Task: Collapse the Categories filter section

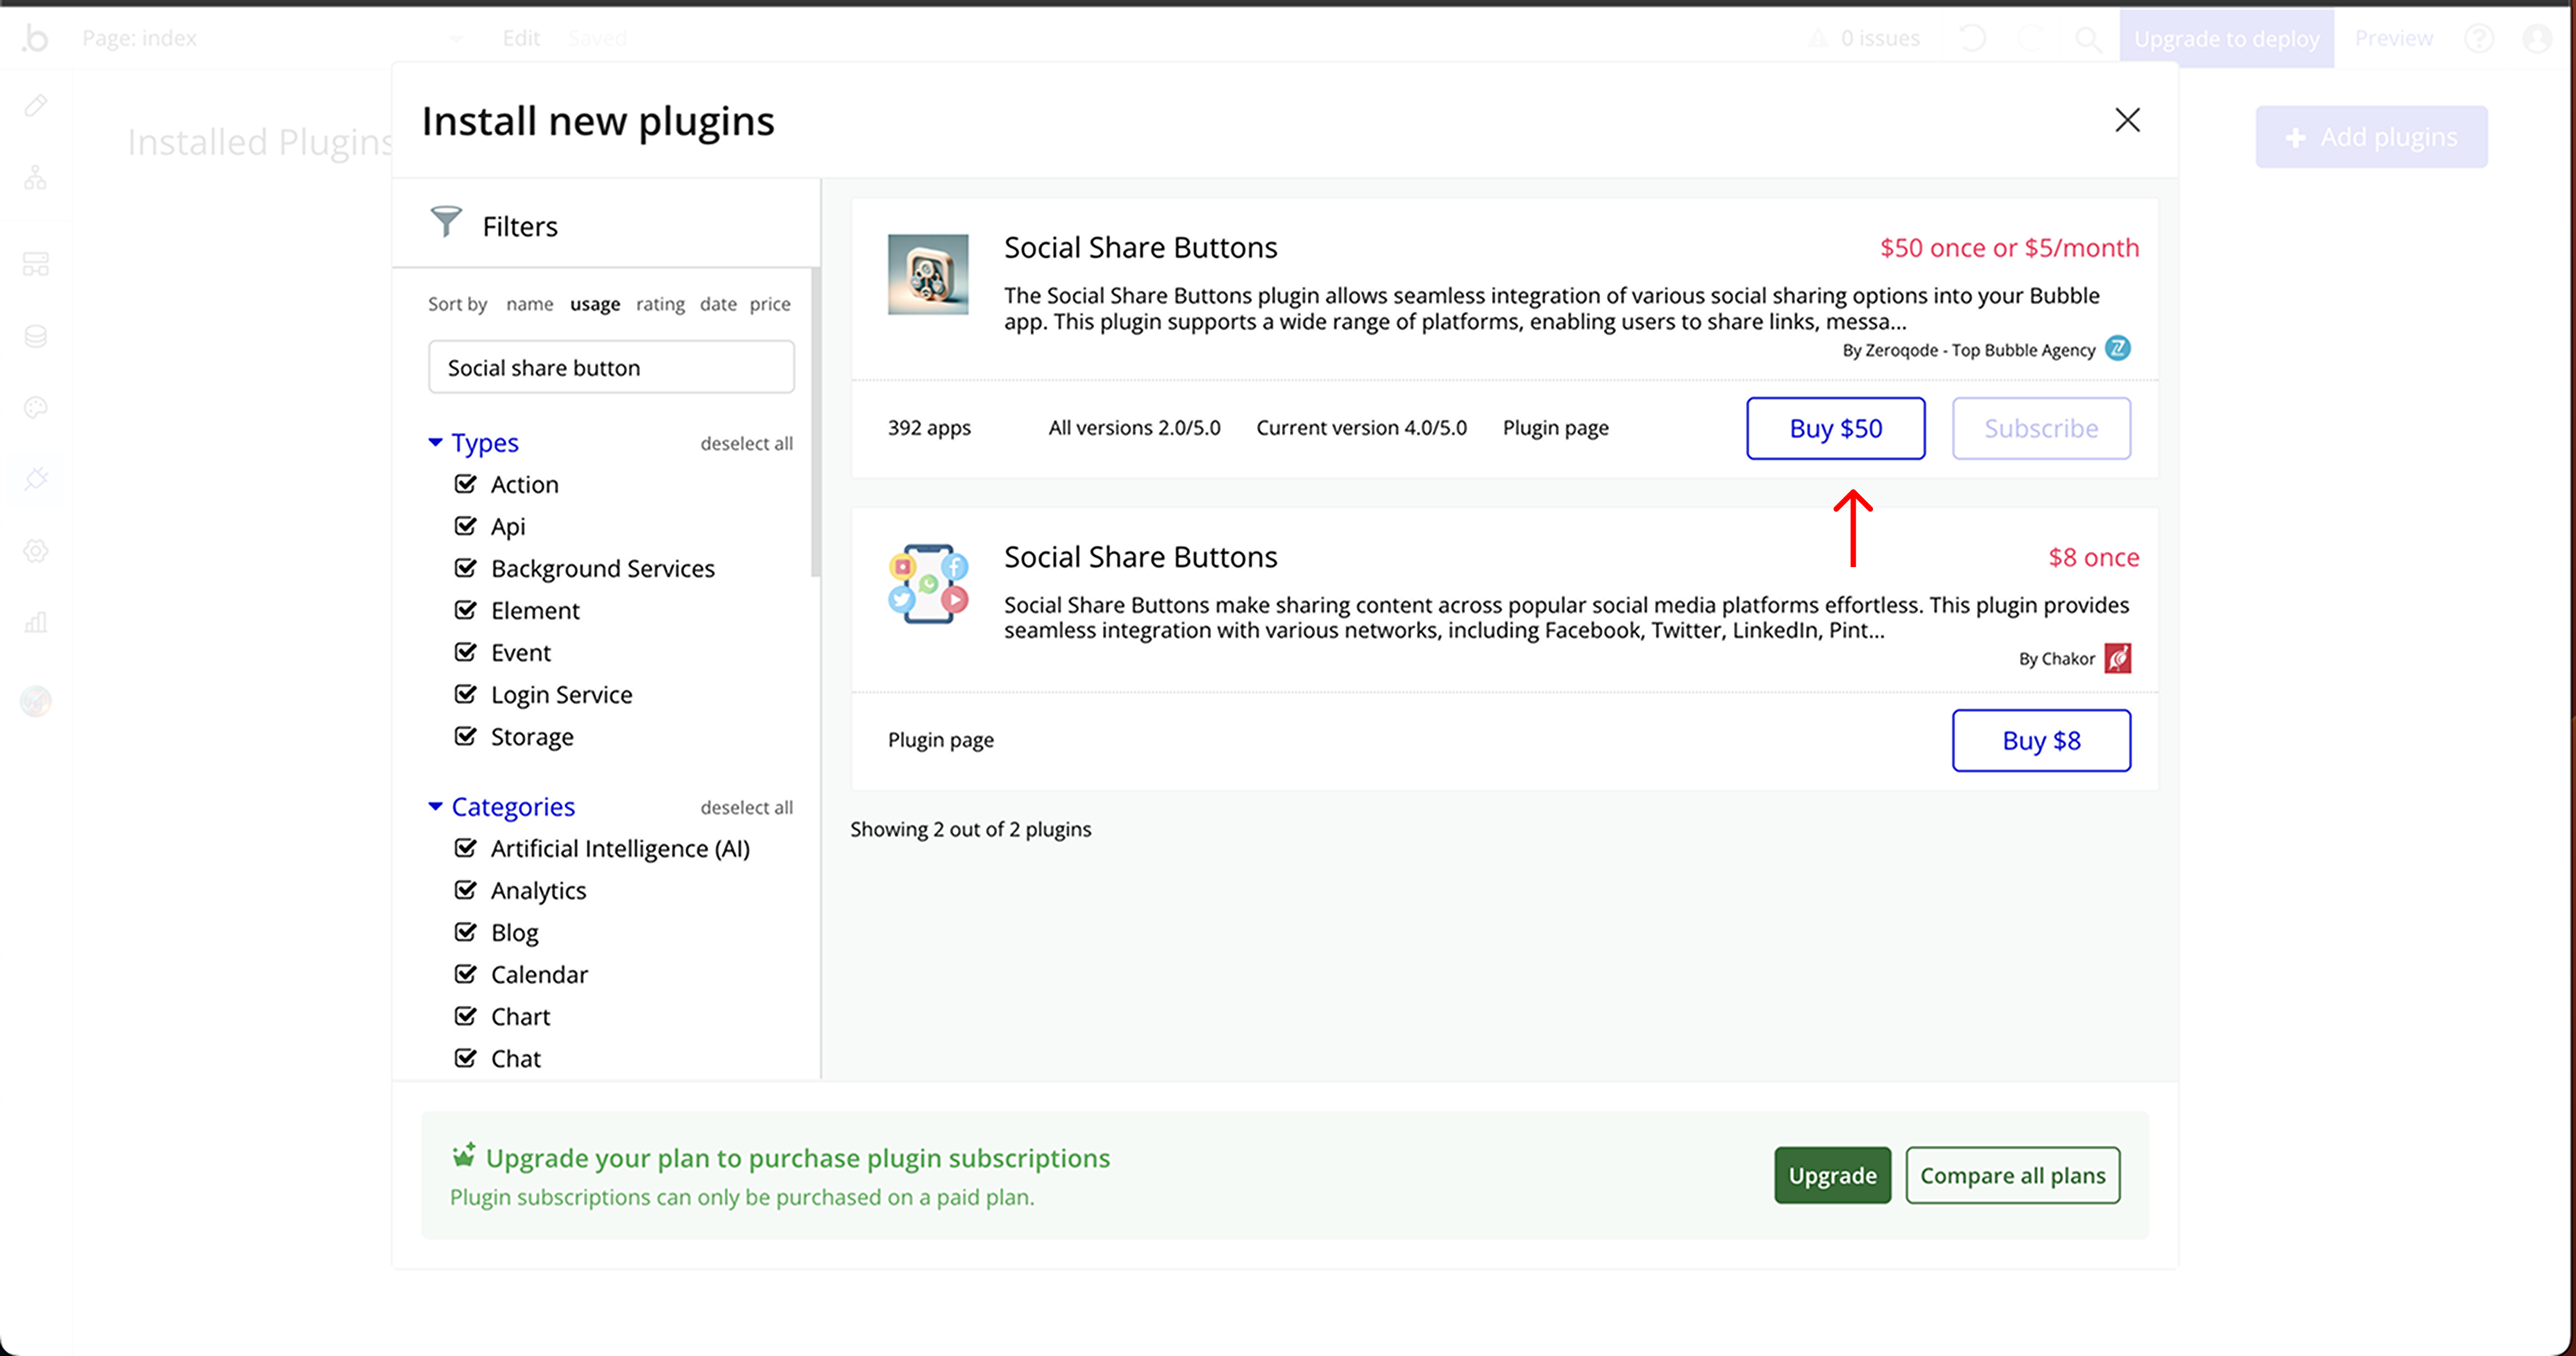Action: [x=436, y=806]
